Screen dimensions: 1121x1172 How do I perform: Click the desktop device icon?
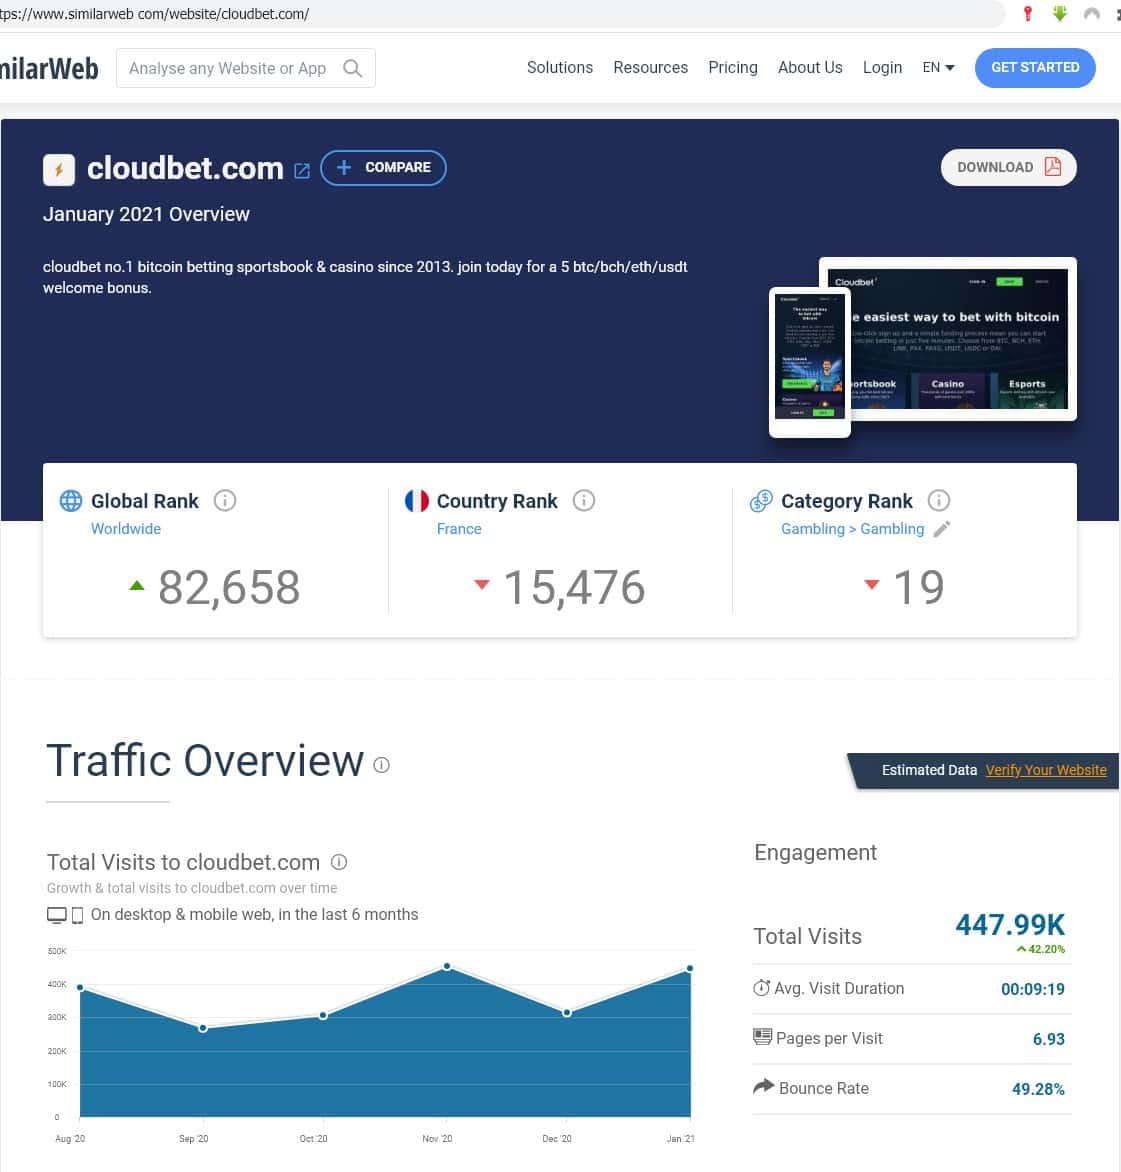pyautogui.click(x=57, y=915)
